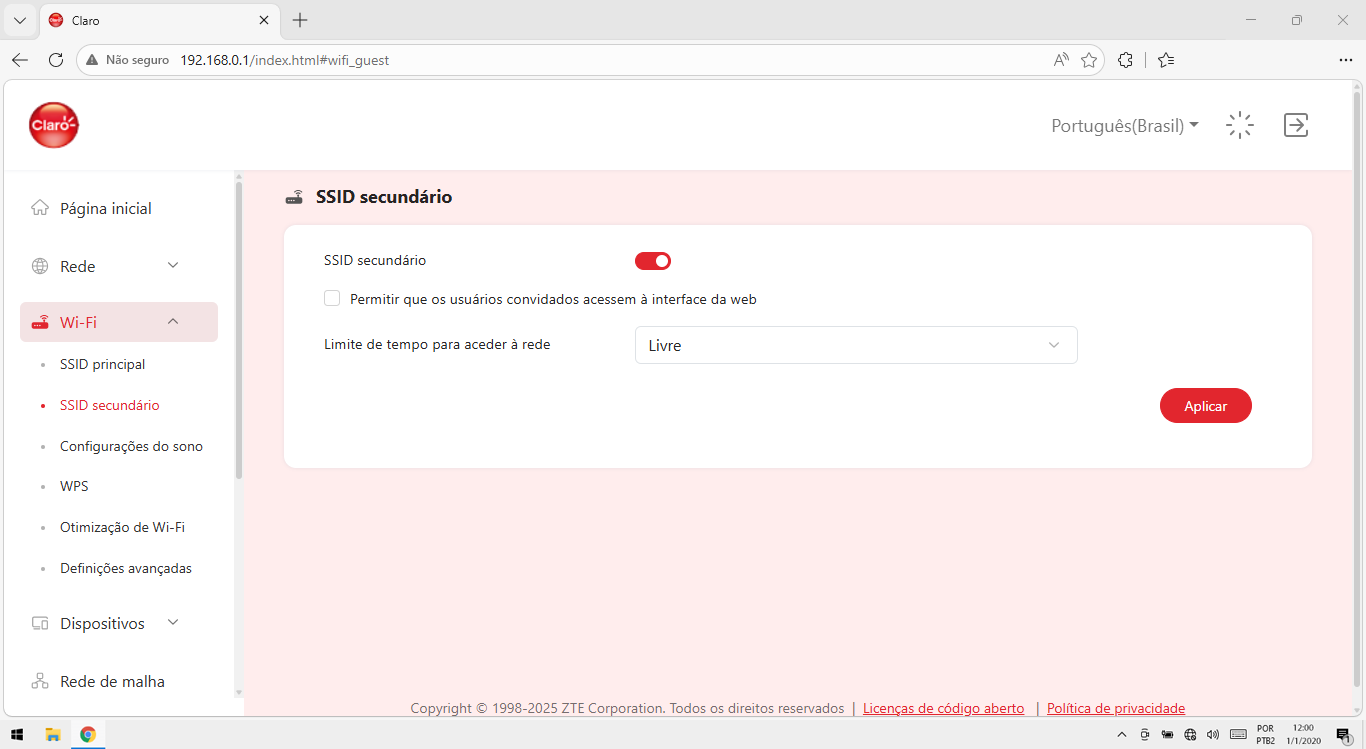Open Licenças de código aberto link

click(x=943, y=708)
